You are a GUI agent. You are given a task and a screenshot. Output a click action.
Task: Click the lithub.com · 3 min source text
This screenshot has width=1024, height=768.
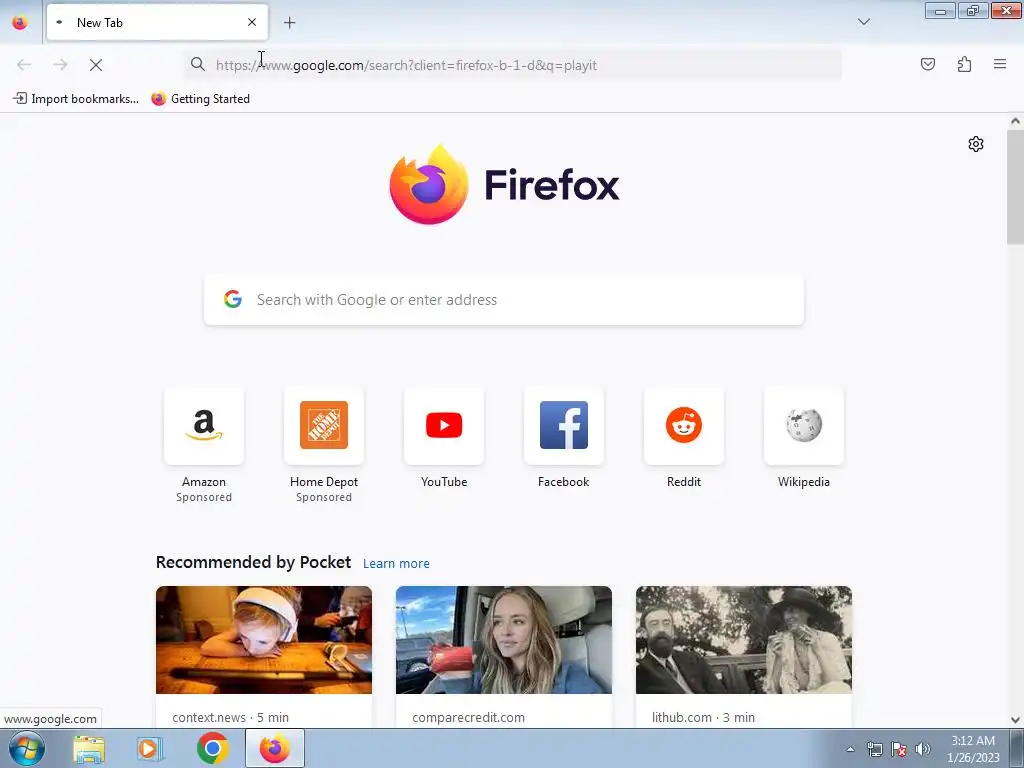(x=703, y=717)
